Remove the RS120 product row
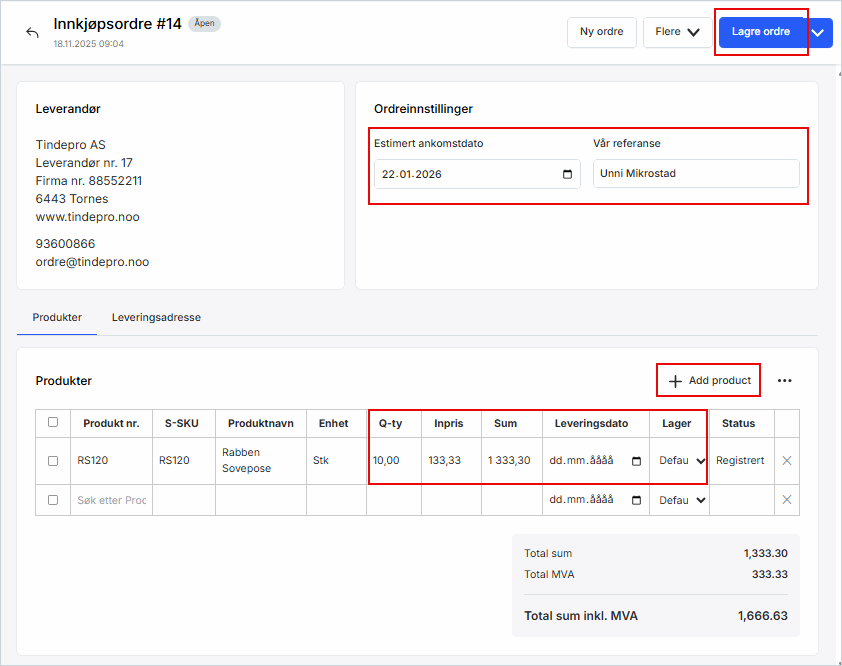Viewport: 842px width, 666px height. click(786, 461)
